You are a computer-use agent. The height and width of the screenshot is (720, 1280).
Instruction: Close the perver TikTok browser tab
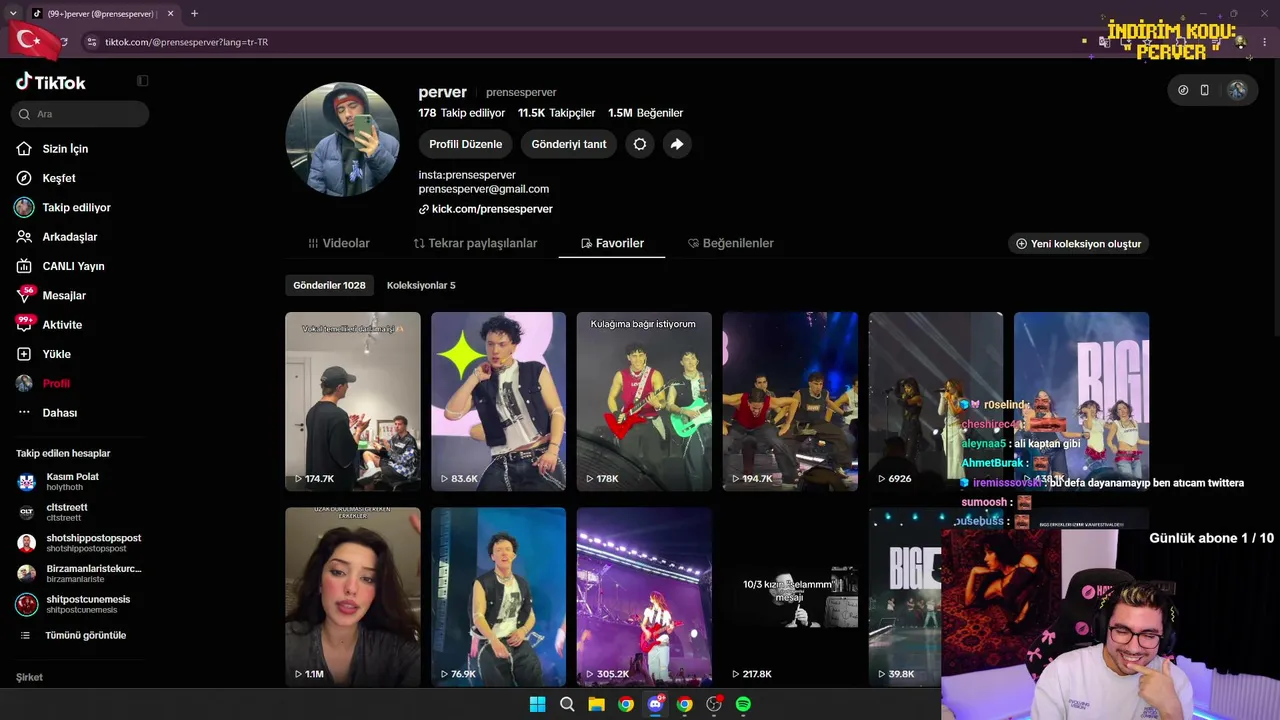coord(171,14)
